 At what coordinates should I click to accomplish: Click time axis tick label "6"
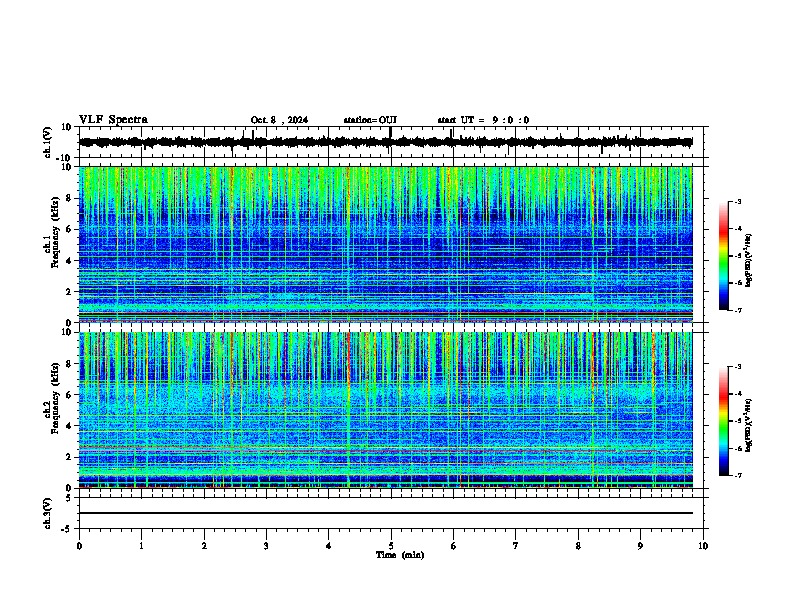pyautogui.click(x=454, y=546)
